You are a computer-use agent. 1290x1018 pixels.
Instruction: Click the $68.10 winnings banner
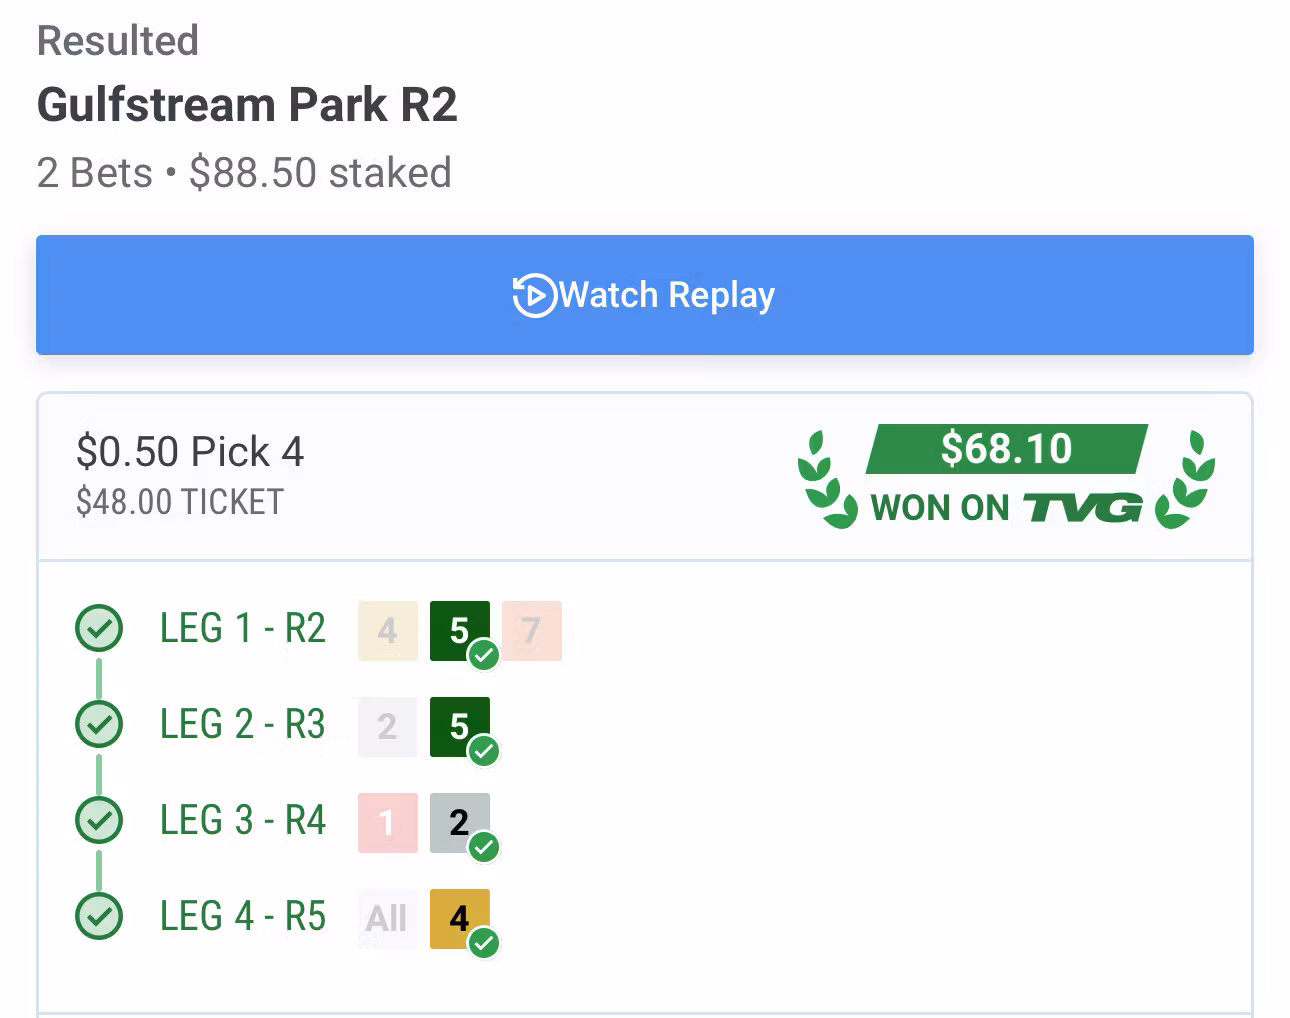pyautogui.click(x=1006, y=449)
